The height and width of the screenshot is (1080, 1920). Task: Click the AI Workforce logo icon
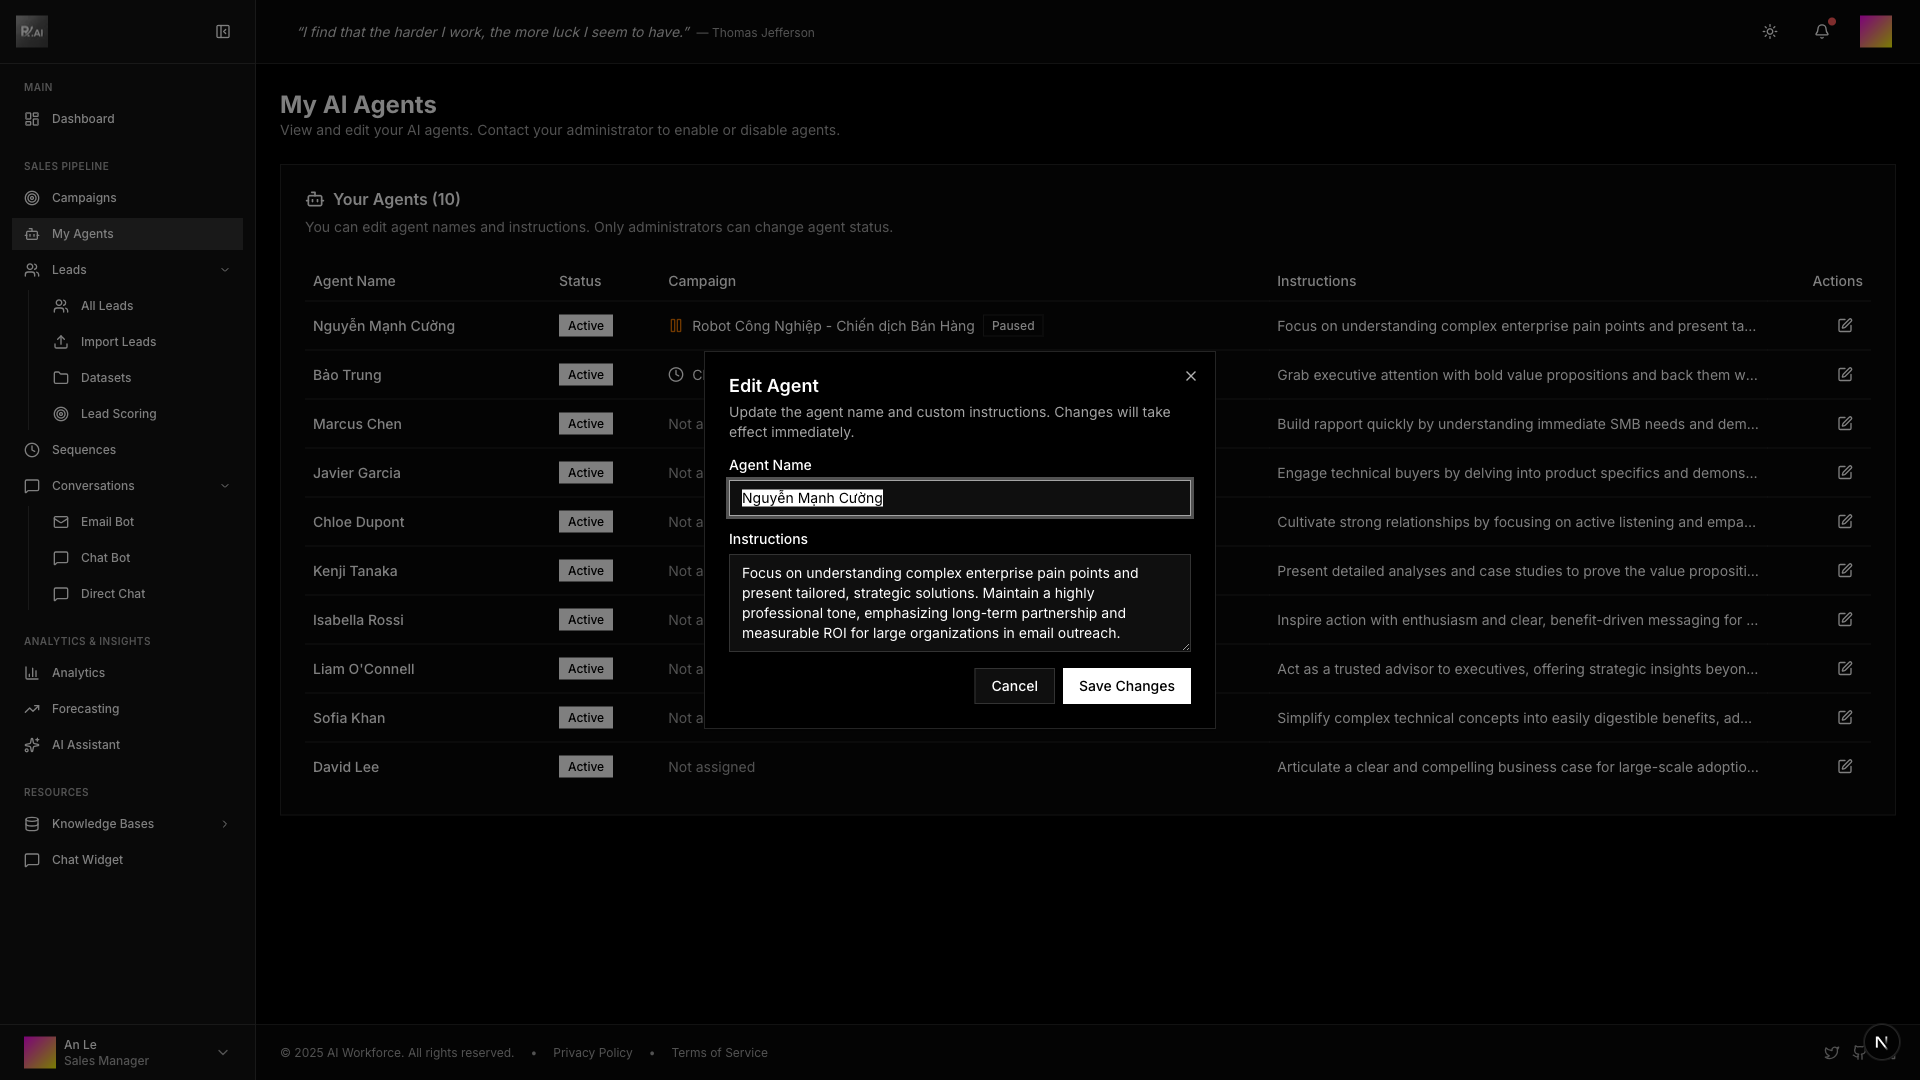point(32,32)
